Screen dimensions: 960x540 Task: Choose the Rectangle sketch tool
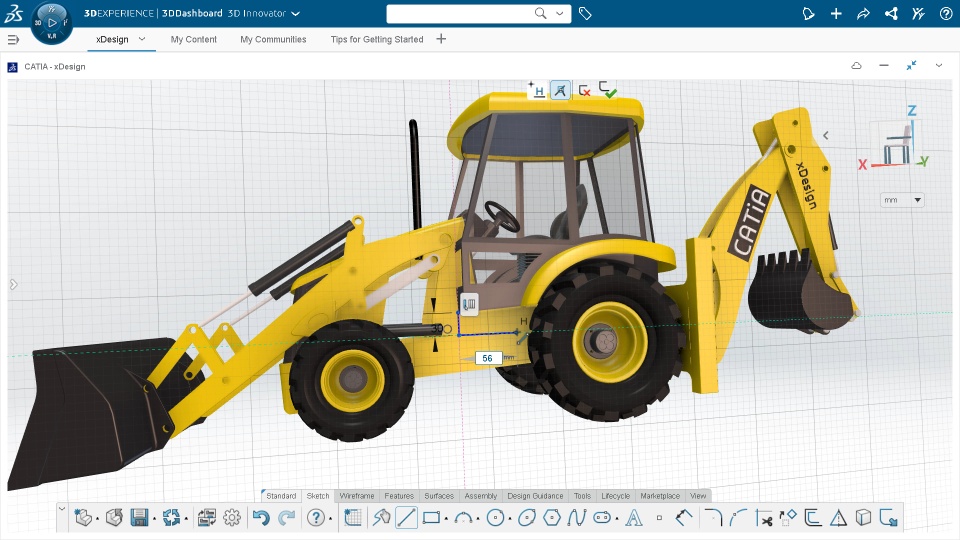click(x=431, y=518)
